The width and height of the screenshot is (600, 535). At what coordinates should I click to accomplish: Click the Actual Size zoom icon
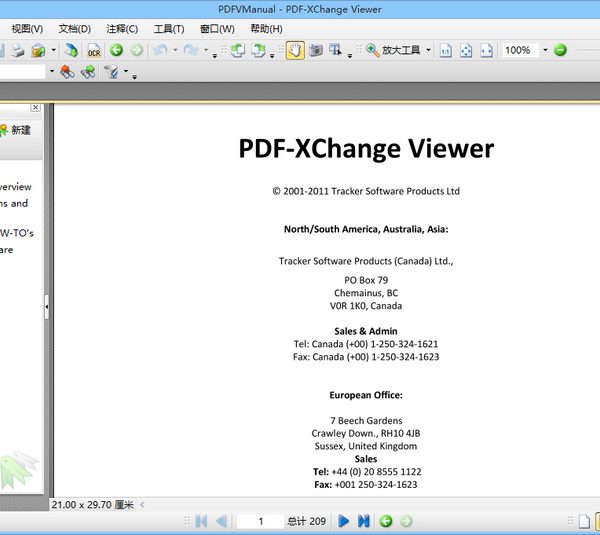click(x=446, y=50)
